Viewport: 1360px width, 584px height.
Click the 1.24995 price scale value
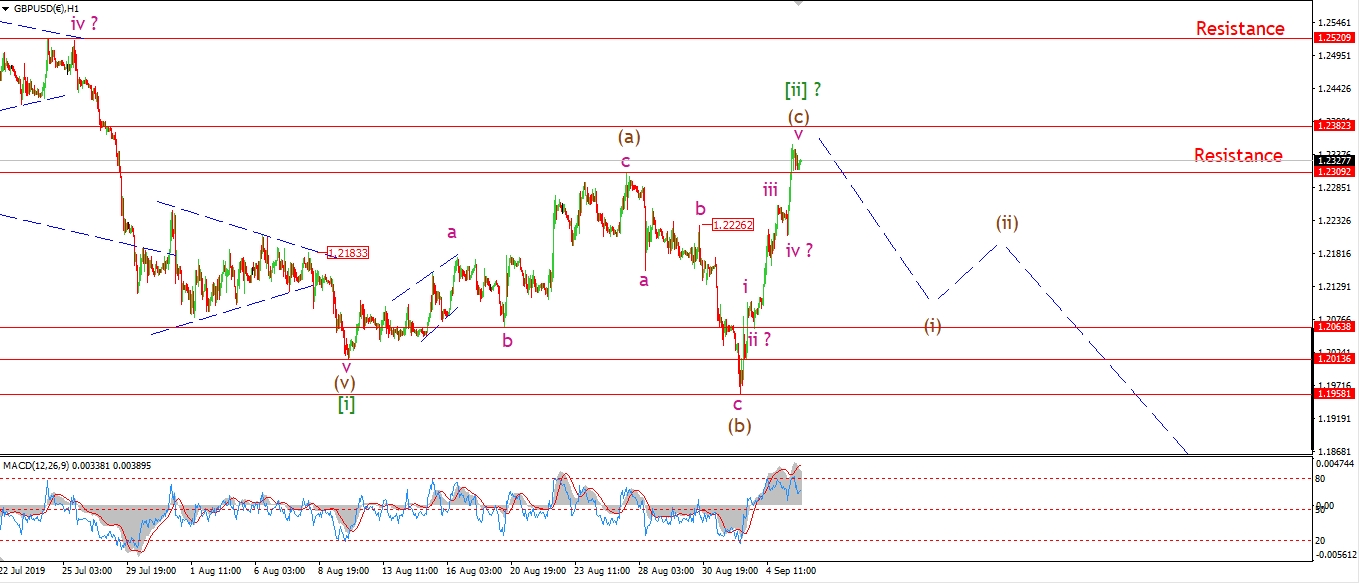tap(1337, 56)
